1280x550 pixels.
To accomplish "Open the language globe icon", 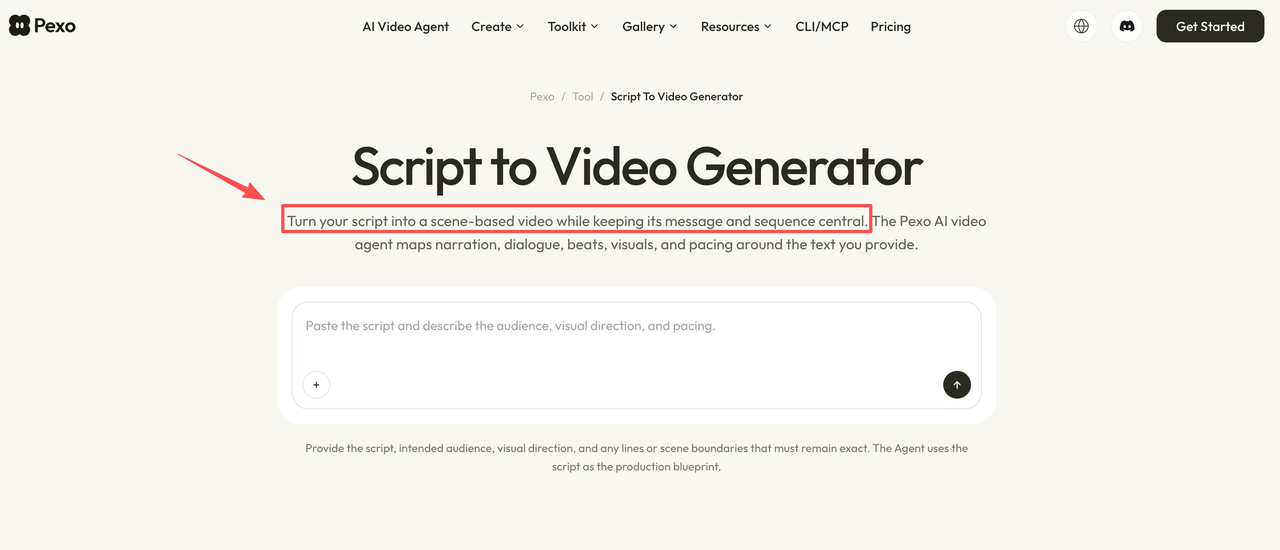I will coord(1081,26).
